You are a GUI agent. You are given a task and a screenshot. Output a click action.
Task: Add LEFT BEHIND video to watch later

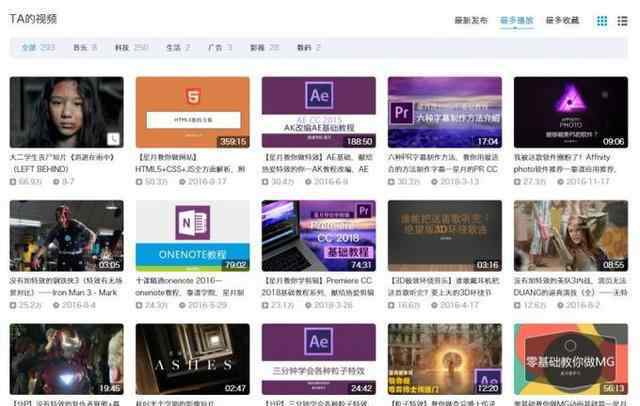pyautogui.click(x=113, y=139)
